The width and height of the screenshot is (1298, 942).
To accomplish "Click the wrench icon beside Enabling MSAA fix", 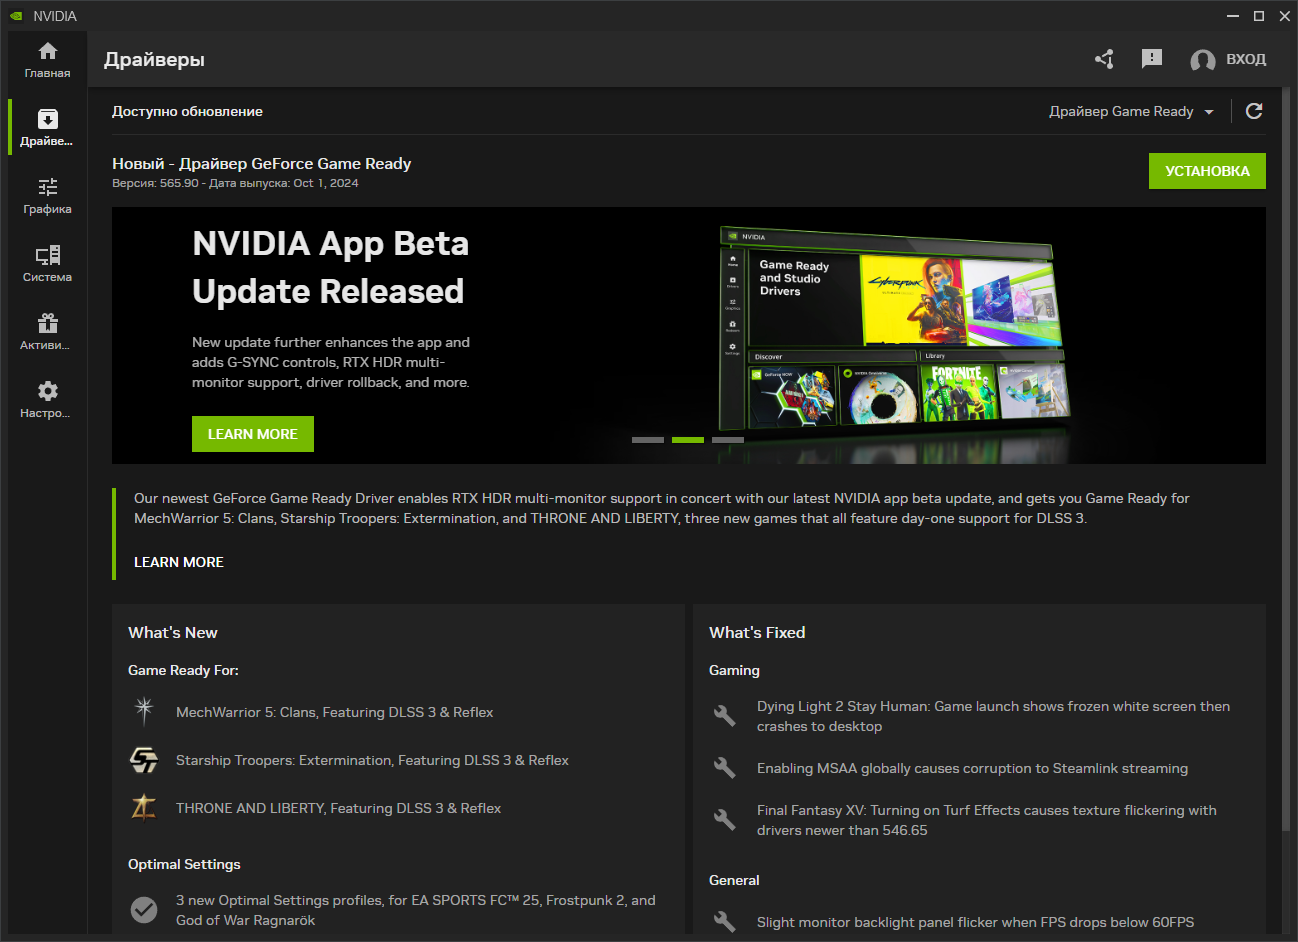I will pos(725,767).
